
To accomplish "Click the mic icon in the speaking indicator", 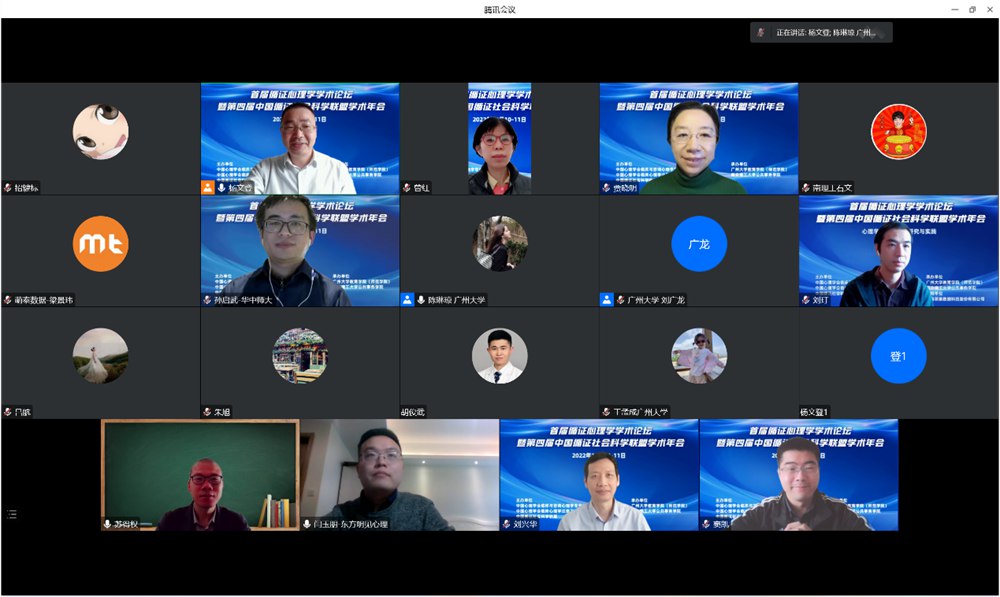I will click(x=762, y=32).
